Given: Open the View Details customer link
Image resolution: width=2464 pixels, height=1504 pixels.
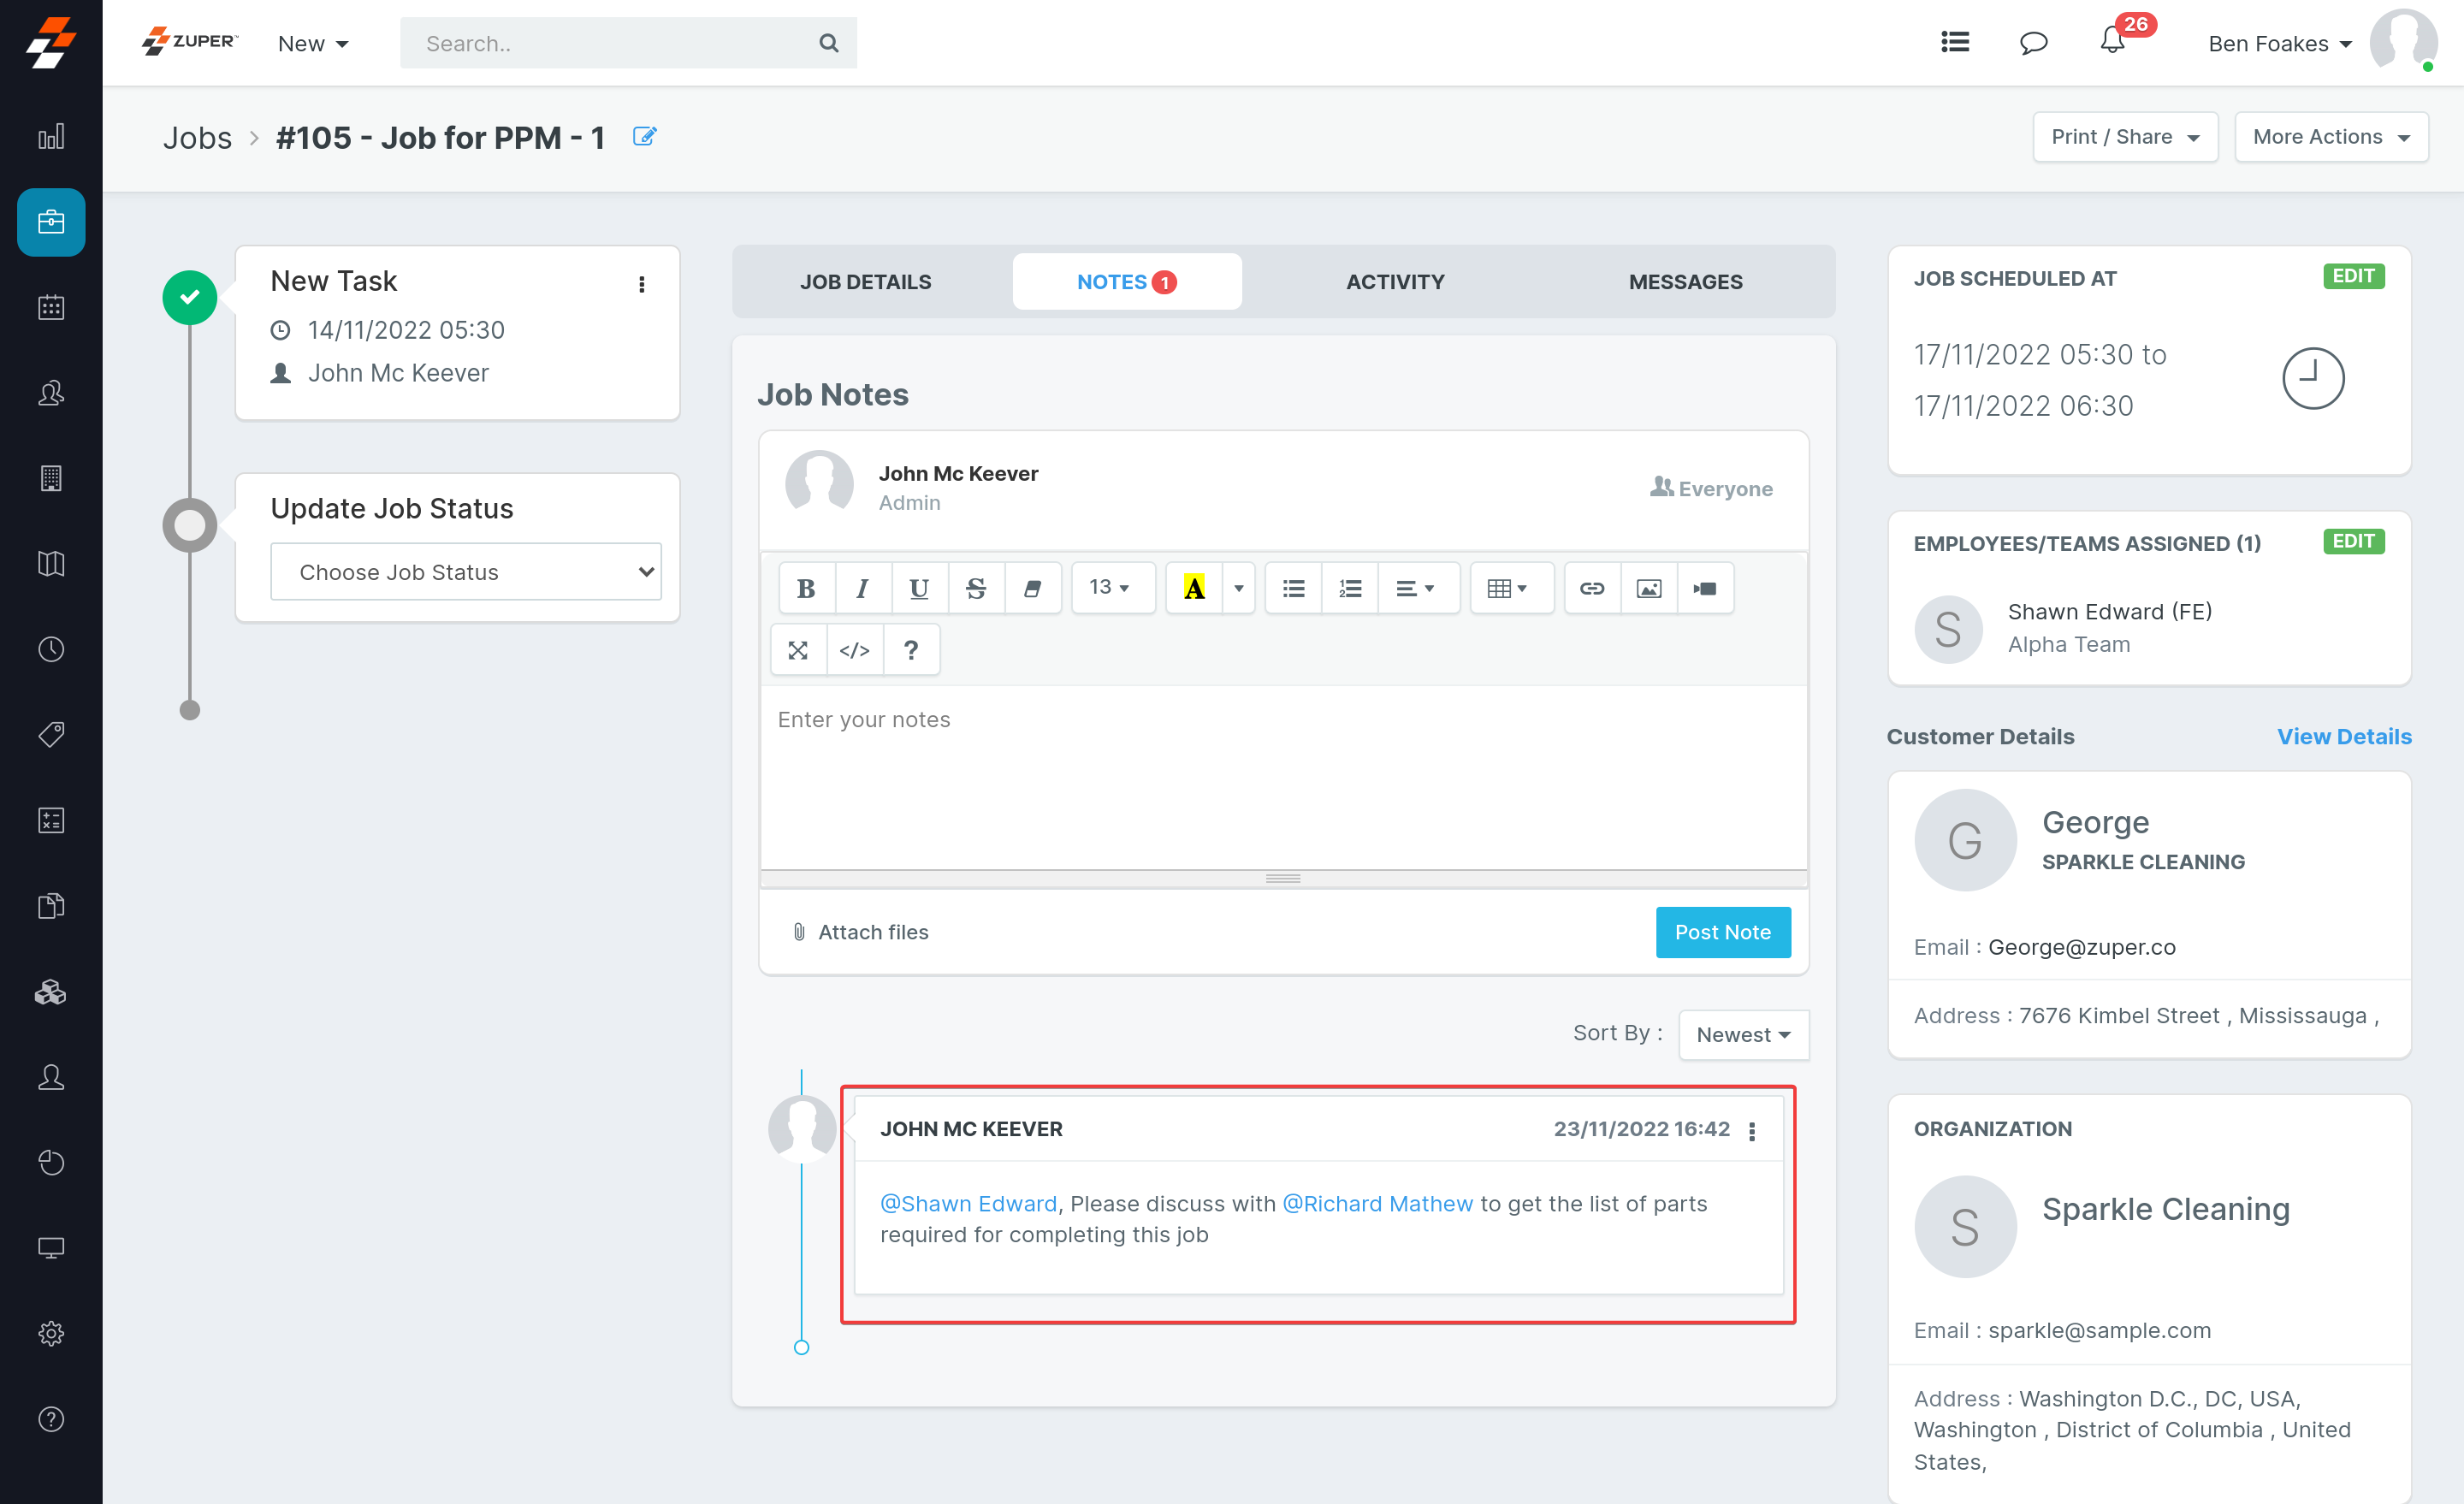Looking at the screenshot, I should [2343, 736].
